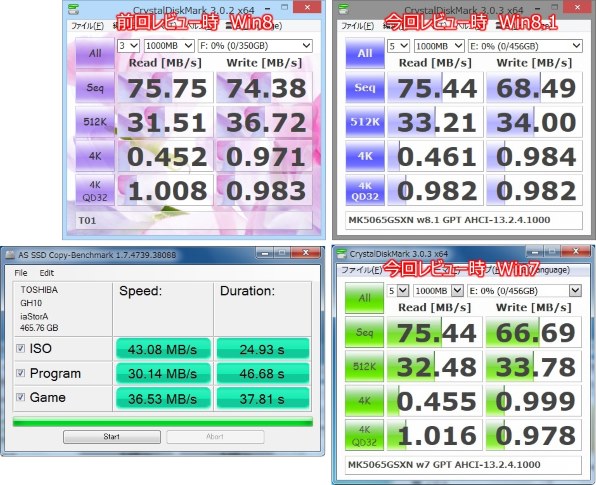Open the 1000MB size dropdown in the purple Win8 window
596x485 pixels.
pos(169,46)
